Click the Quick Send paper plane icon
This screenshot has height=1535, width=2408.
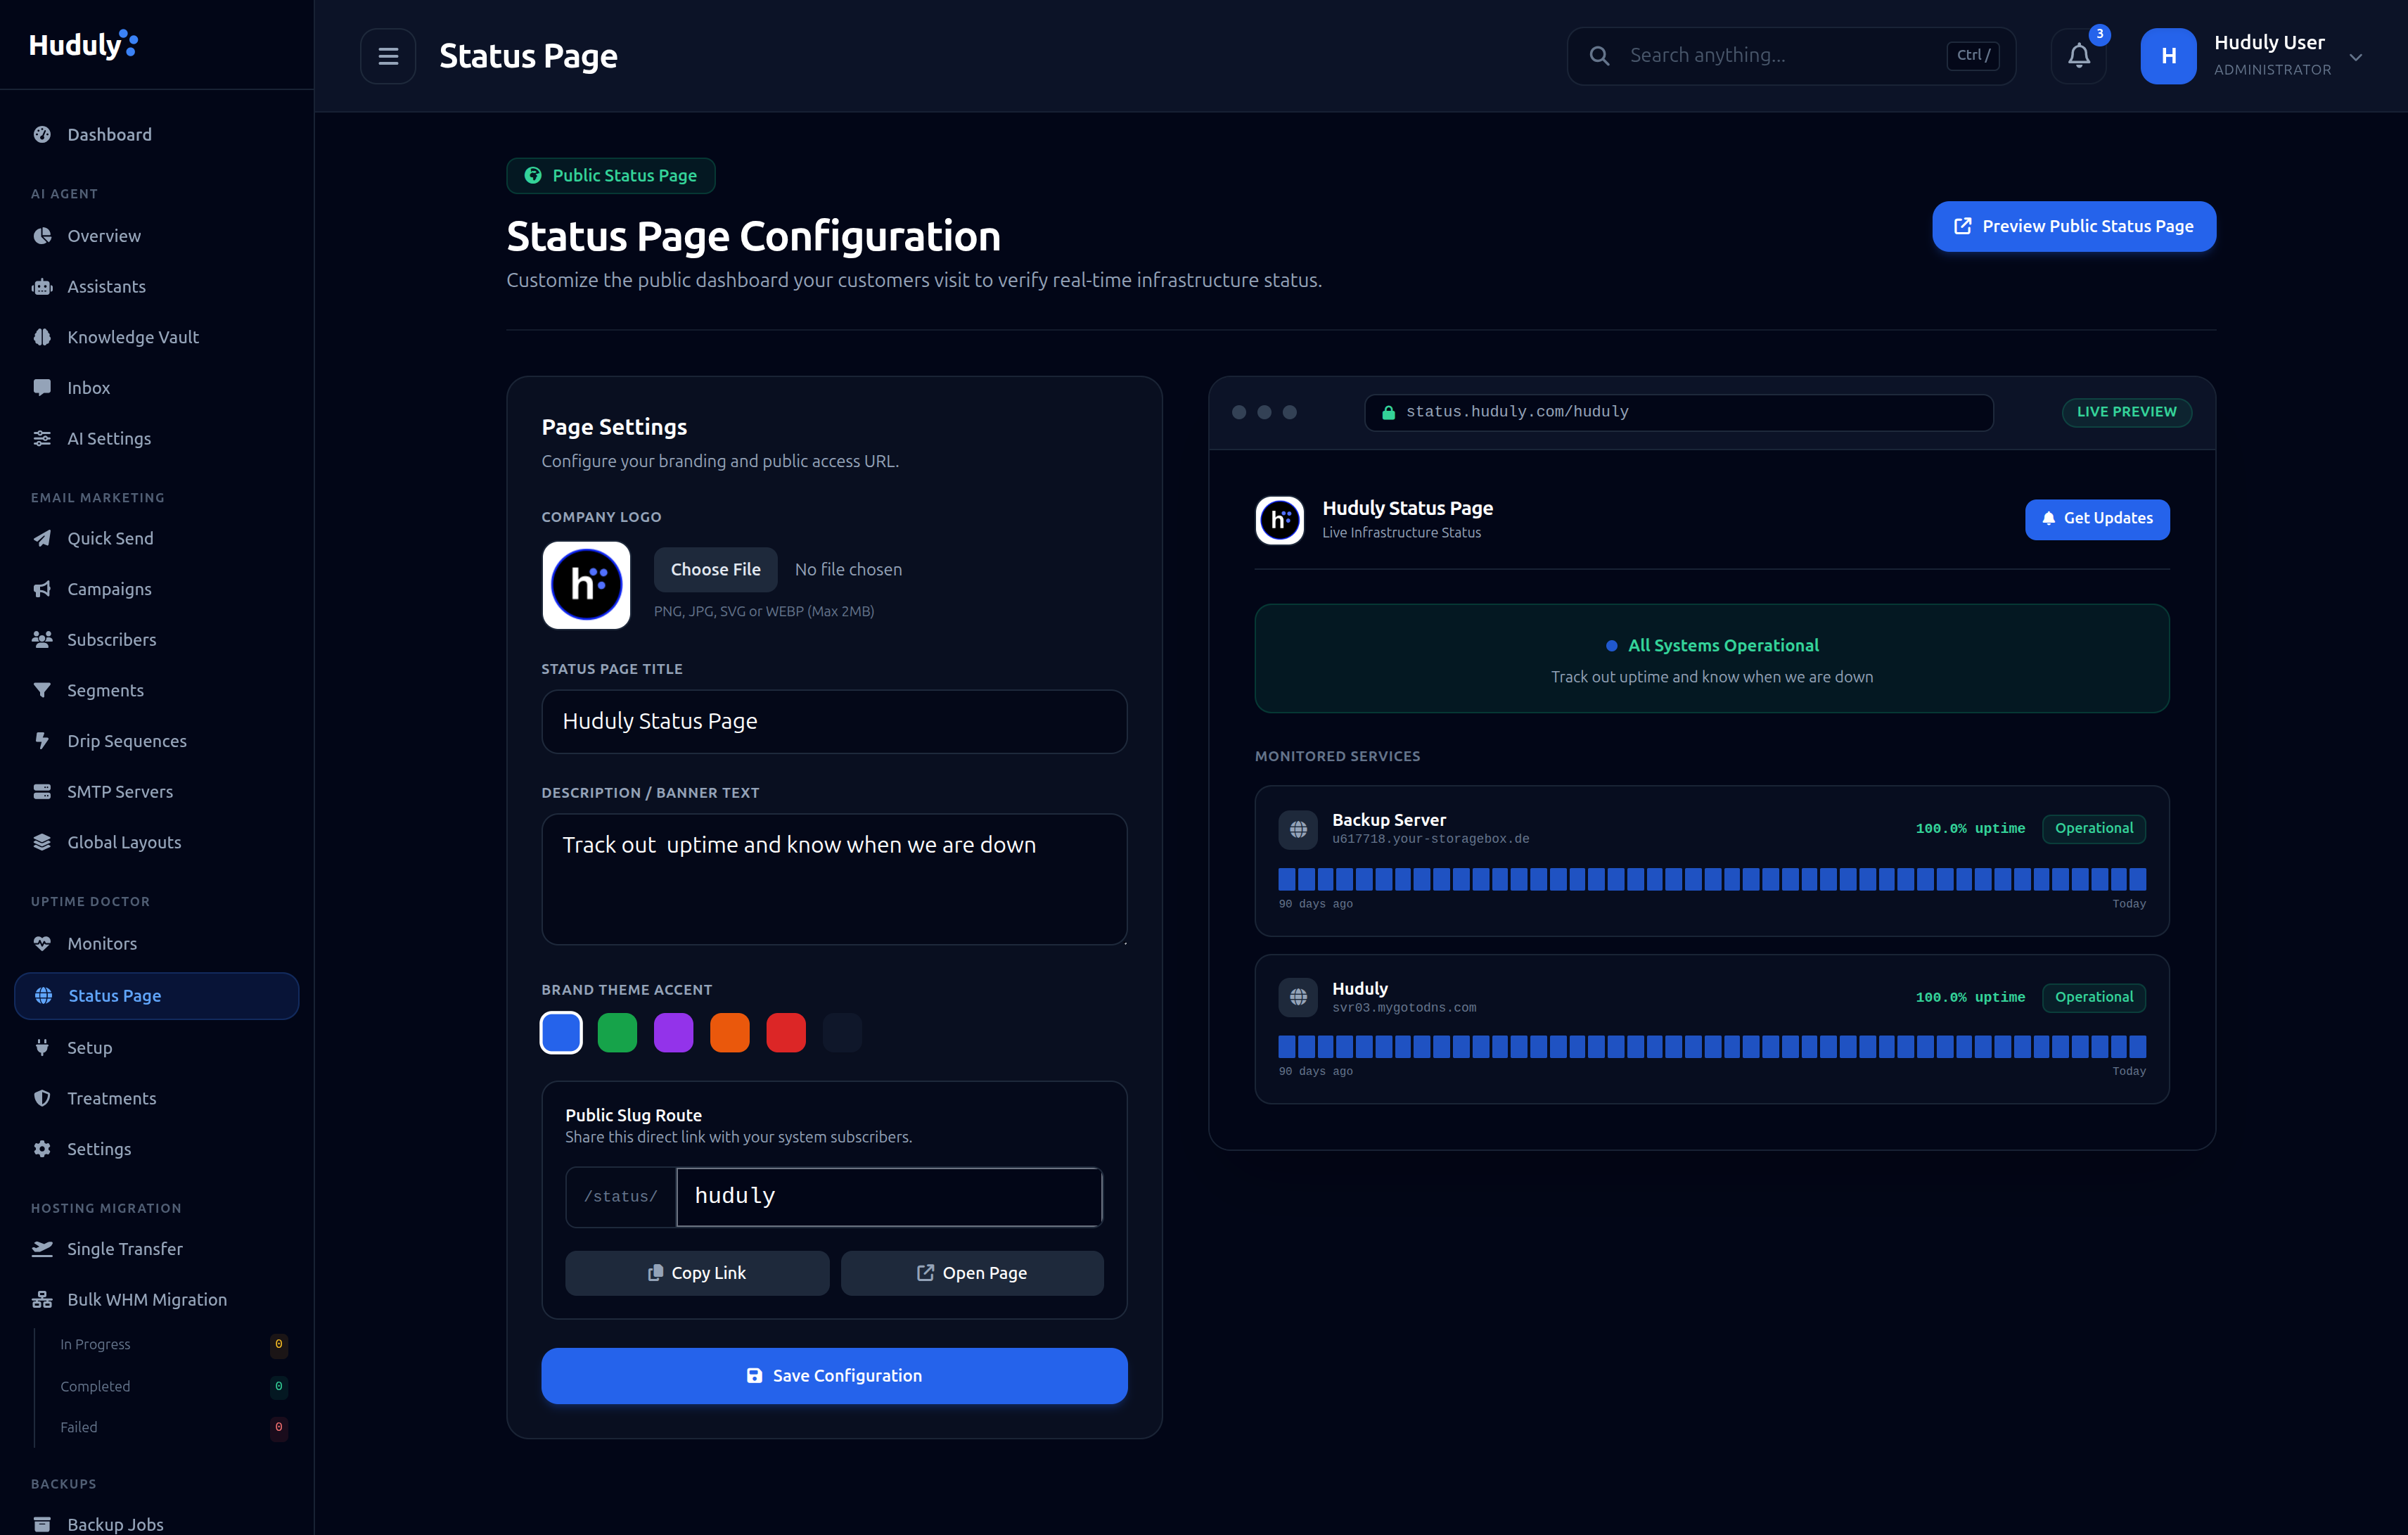[42, 538]
